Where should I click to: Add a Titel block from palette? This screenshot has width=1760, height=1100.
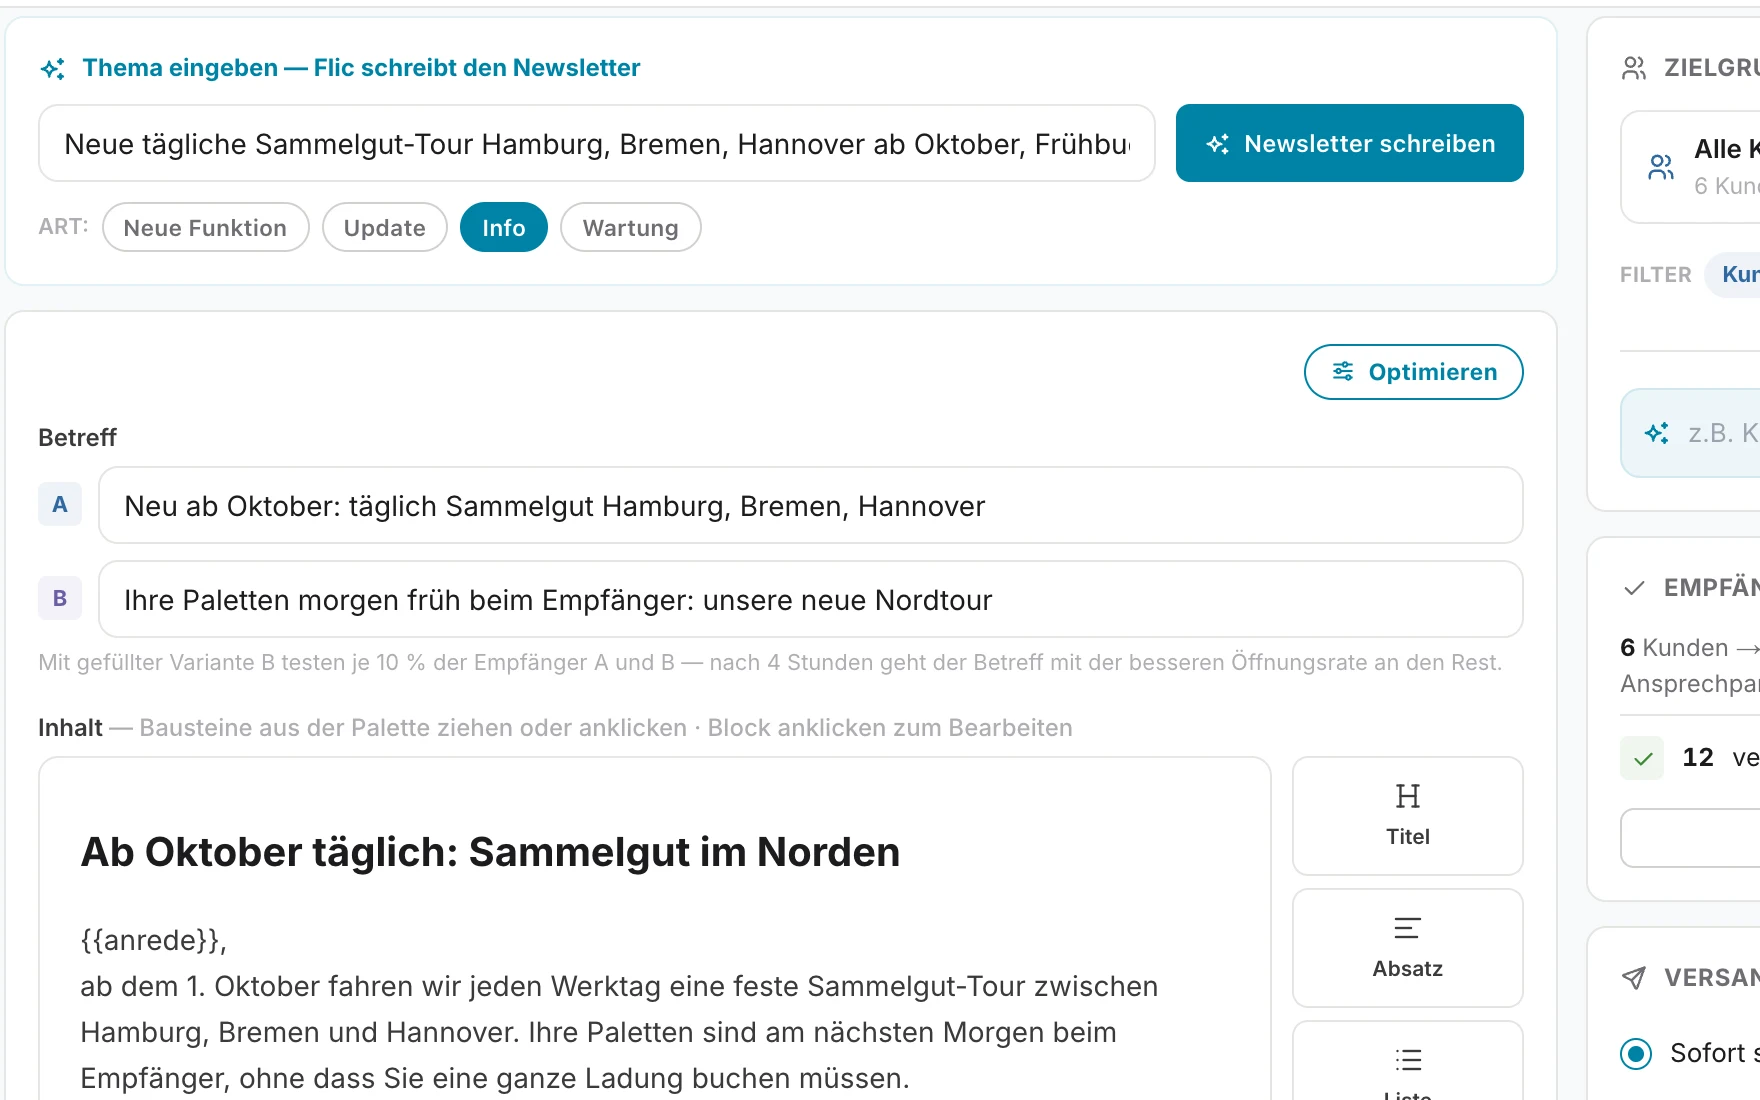pyautogui.click(x=1407, y=815)
